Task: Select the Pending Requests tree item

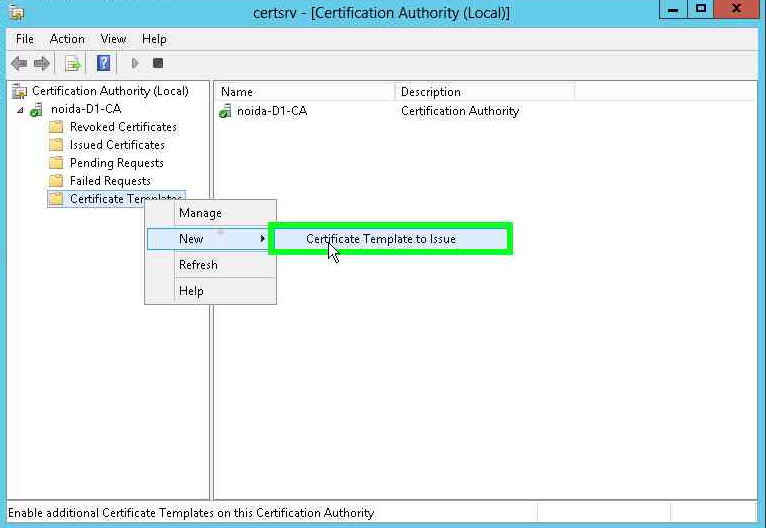Action: [117, 163]
